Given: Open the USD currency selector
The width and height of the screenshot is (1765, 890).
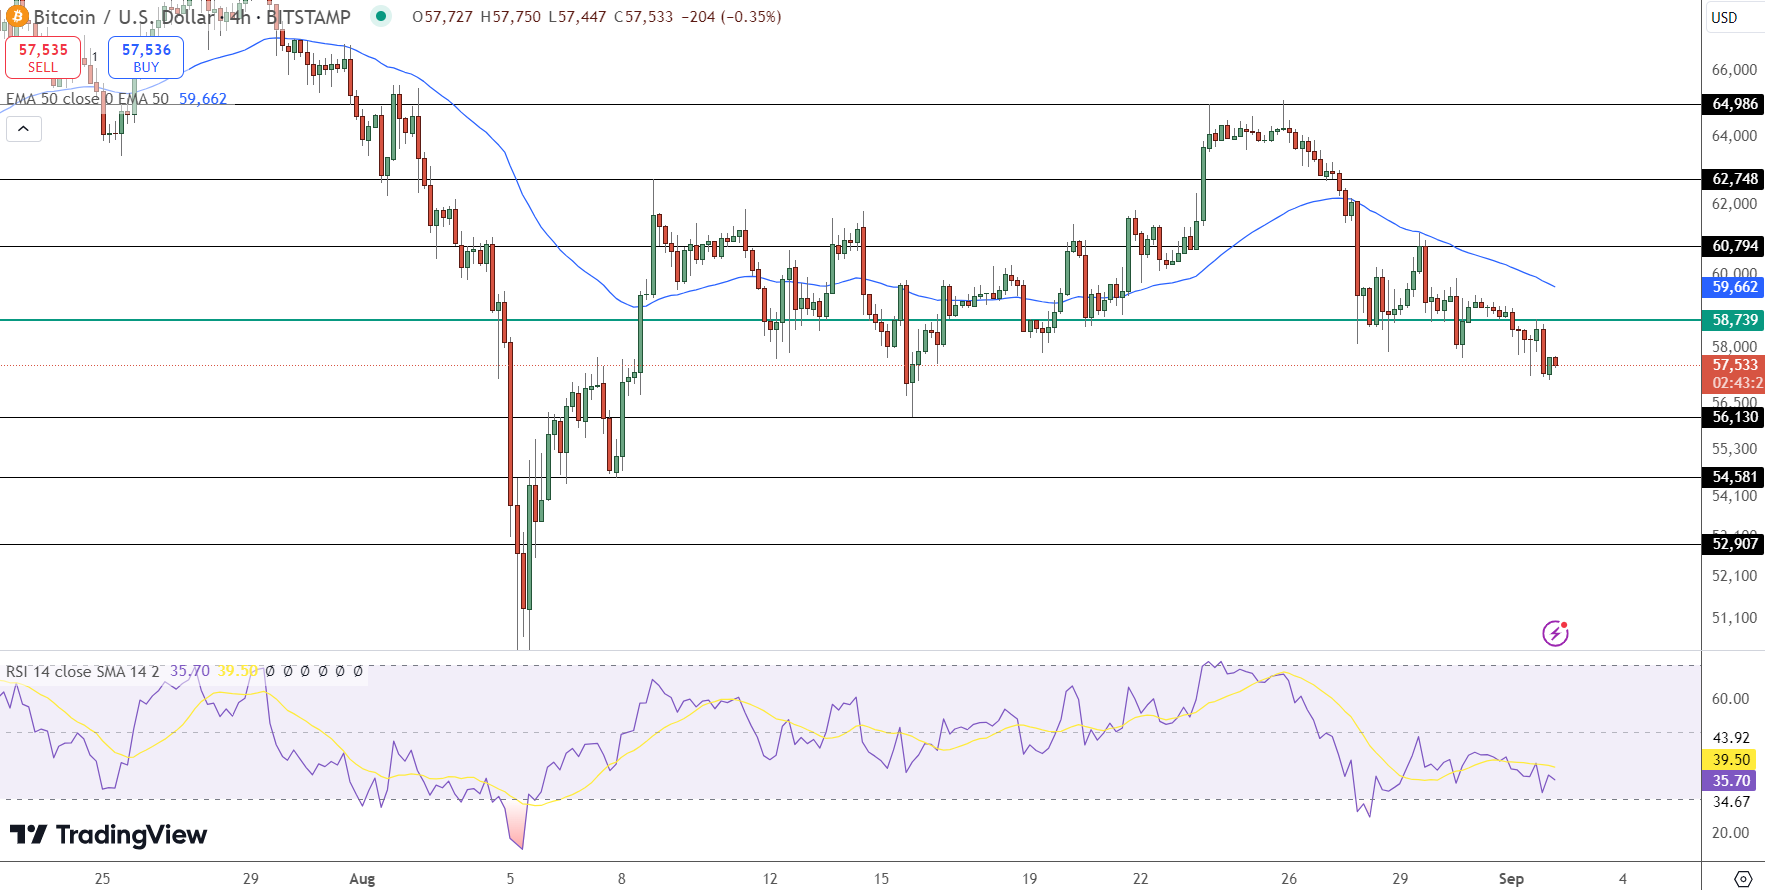Looking at the screenshot, I should click(1724, 17).
